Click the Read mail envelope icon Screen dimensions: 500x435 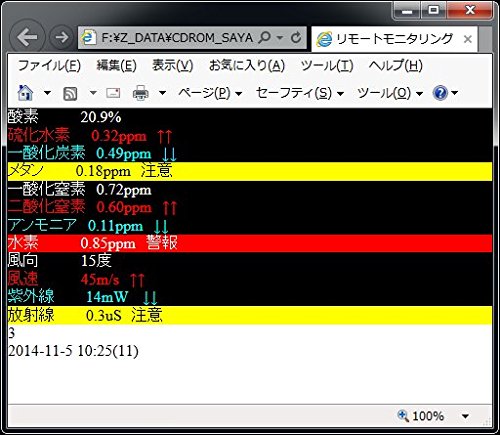coord(113,93)
